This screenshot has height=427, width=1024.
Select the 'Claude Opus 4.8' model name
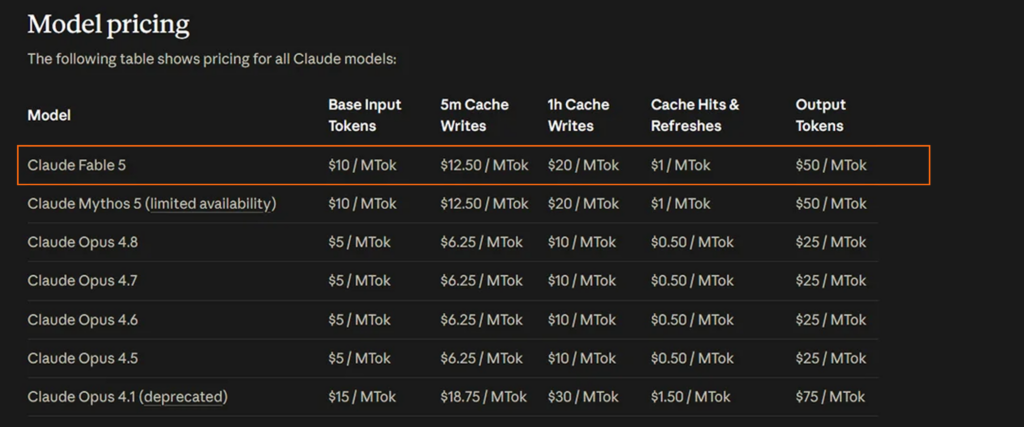point(82,242)
